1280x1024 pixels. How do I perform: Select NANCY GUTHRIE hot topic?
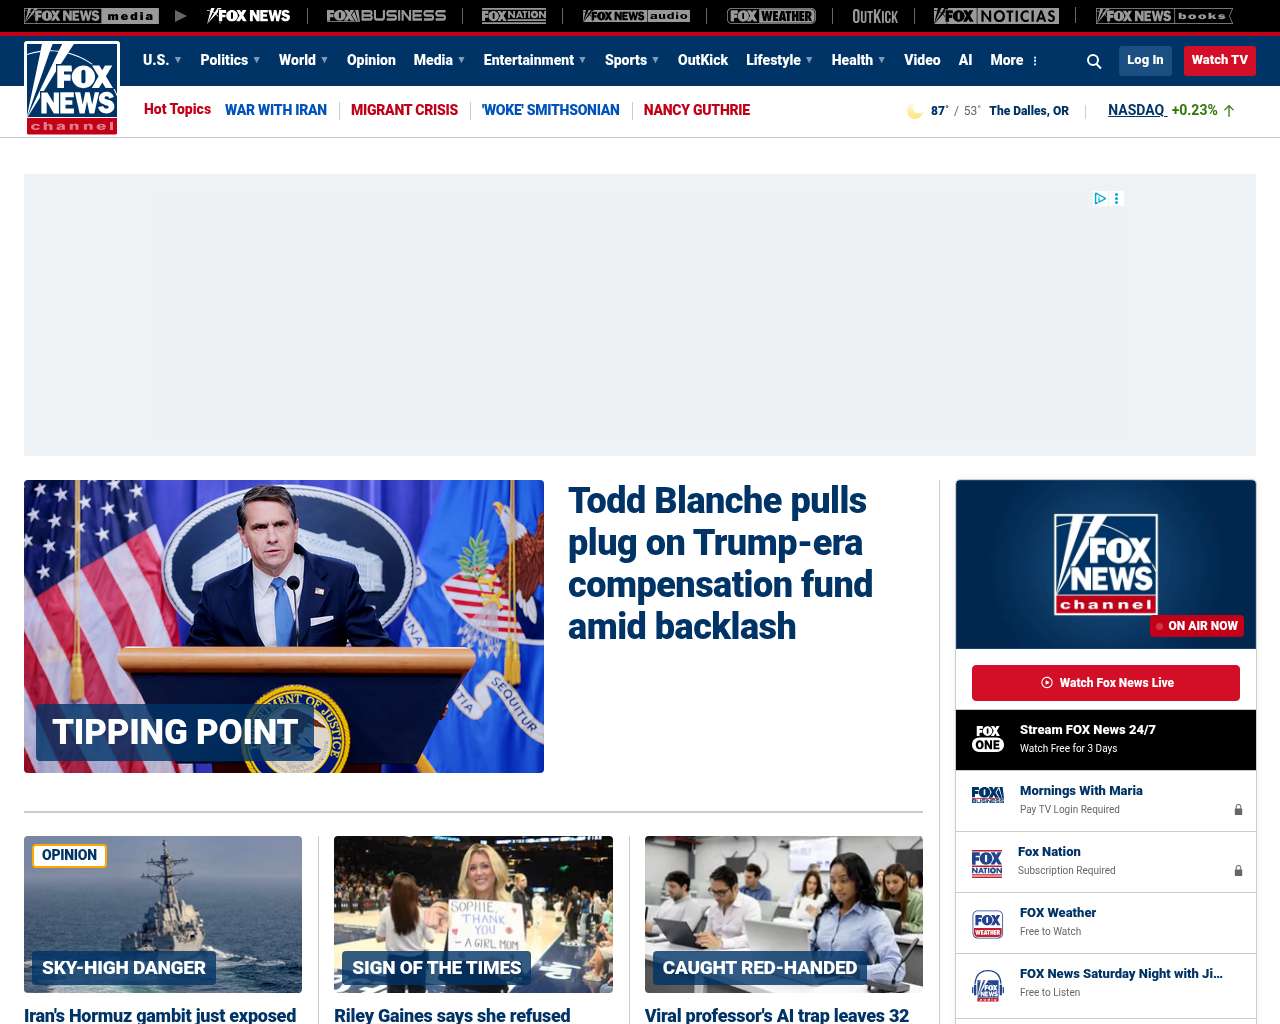click(x=697, y=110)
